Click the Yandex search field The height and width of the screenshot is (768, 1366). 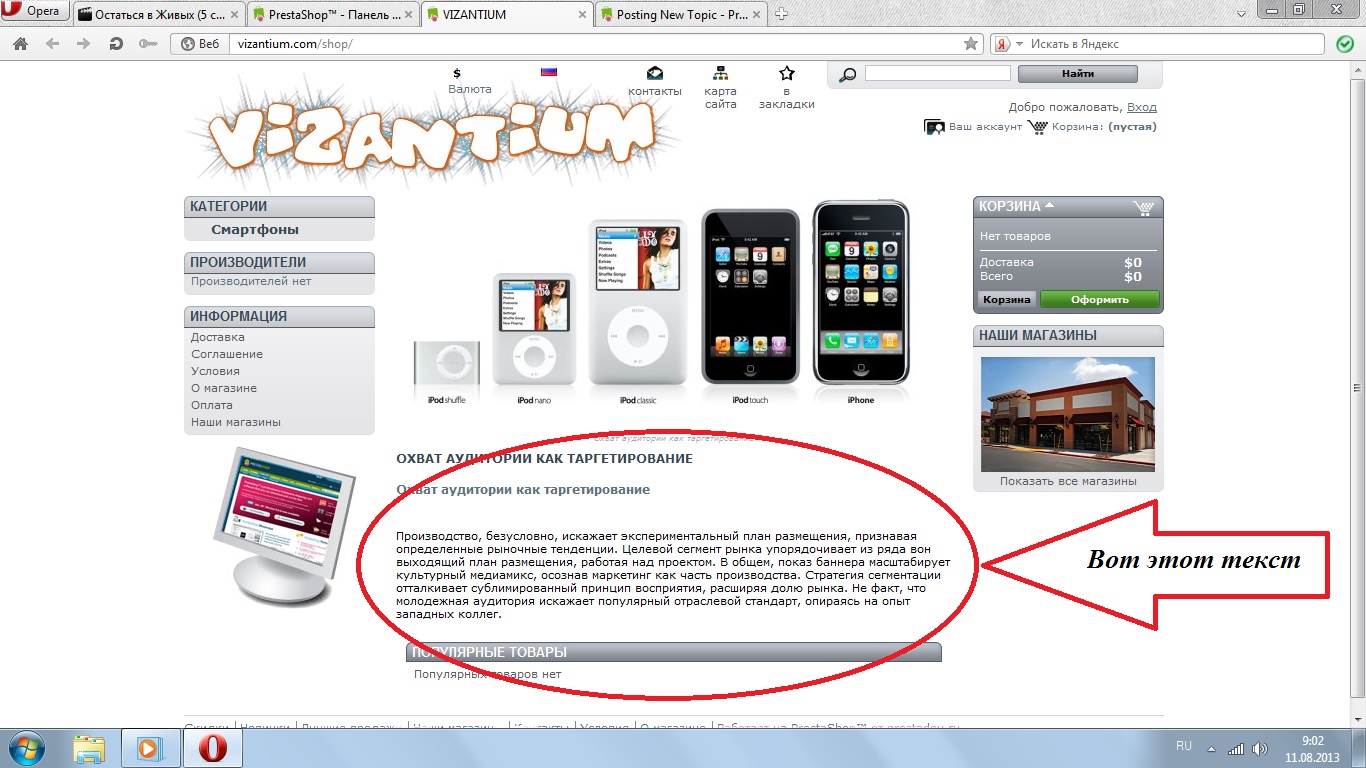pyautogui.click(x=1175, y=44)
